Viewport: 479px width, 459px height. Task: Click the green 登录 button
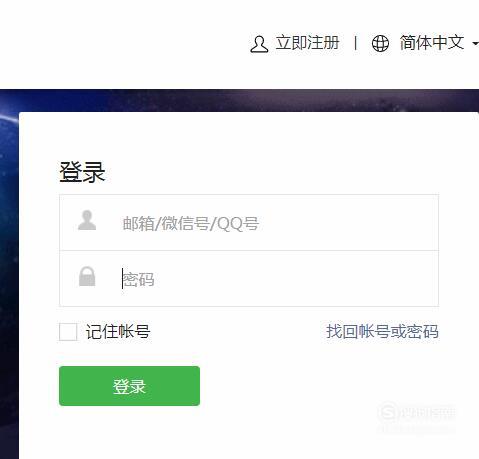[x=129, y=386]
